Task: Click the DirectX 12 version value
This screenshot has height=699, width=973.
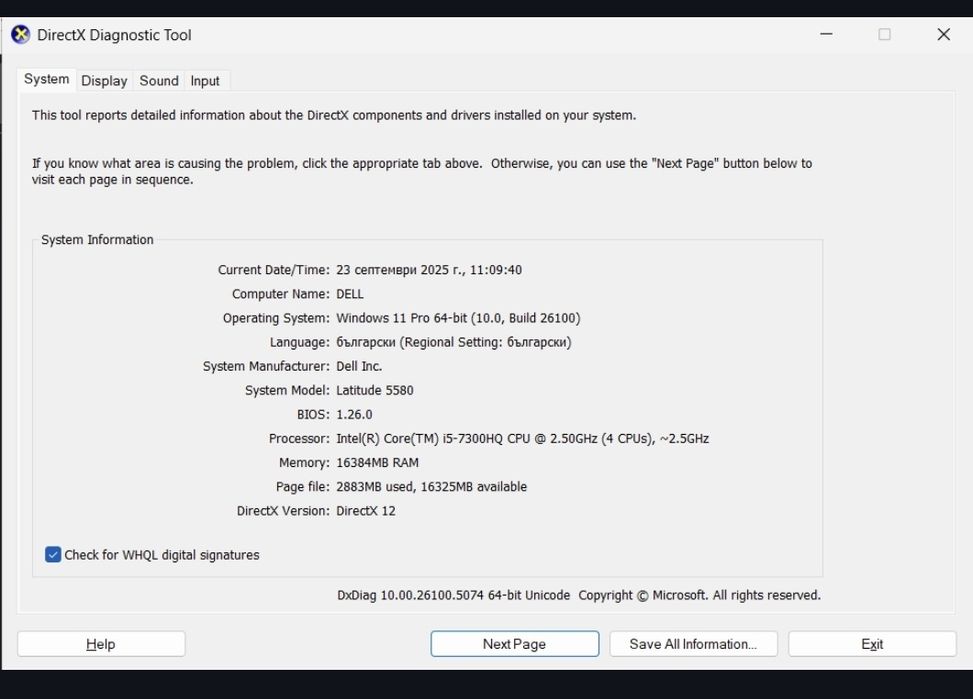Action: (365, 511)
